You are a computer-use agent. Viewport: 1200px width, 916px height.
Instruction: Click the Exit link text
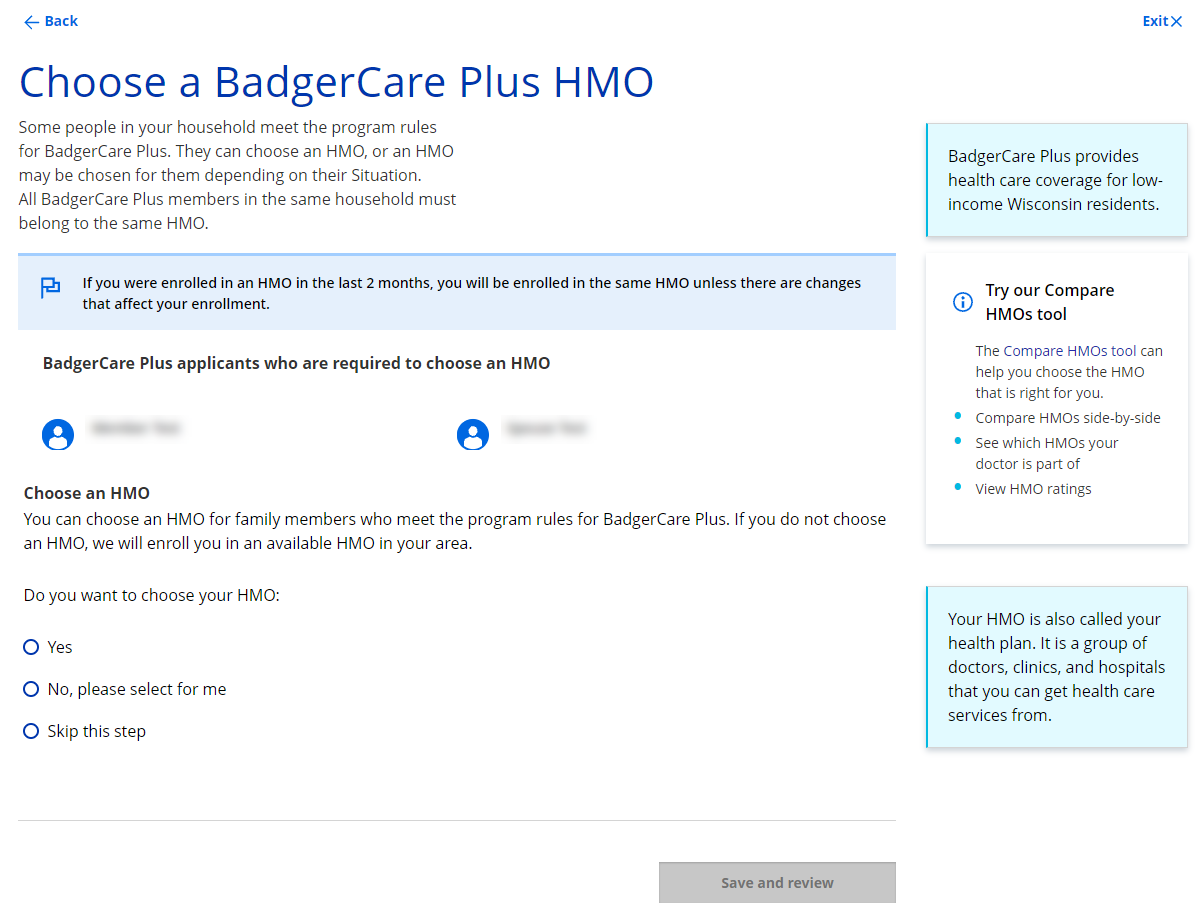[x=1155, y=21]
